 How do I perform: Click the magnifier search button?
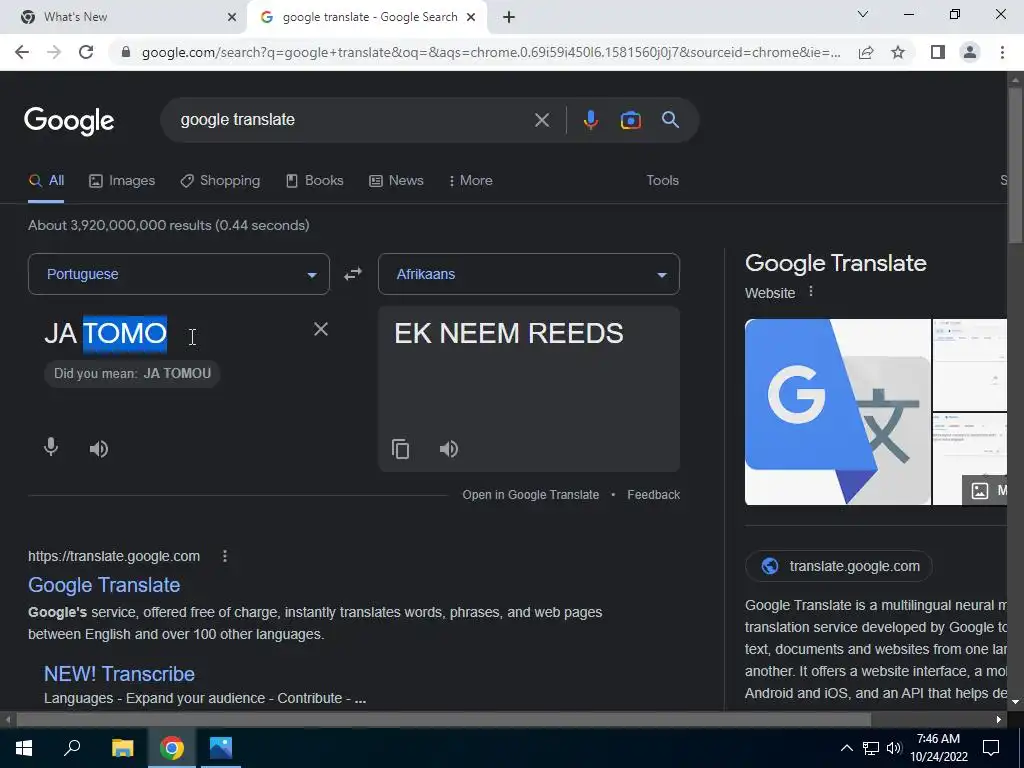[x=670, y=120]
